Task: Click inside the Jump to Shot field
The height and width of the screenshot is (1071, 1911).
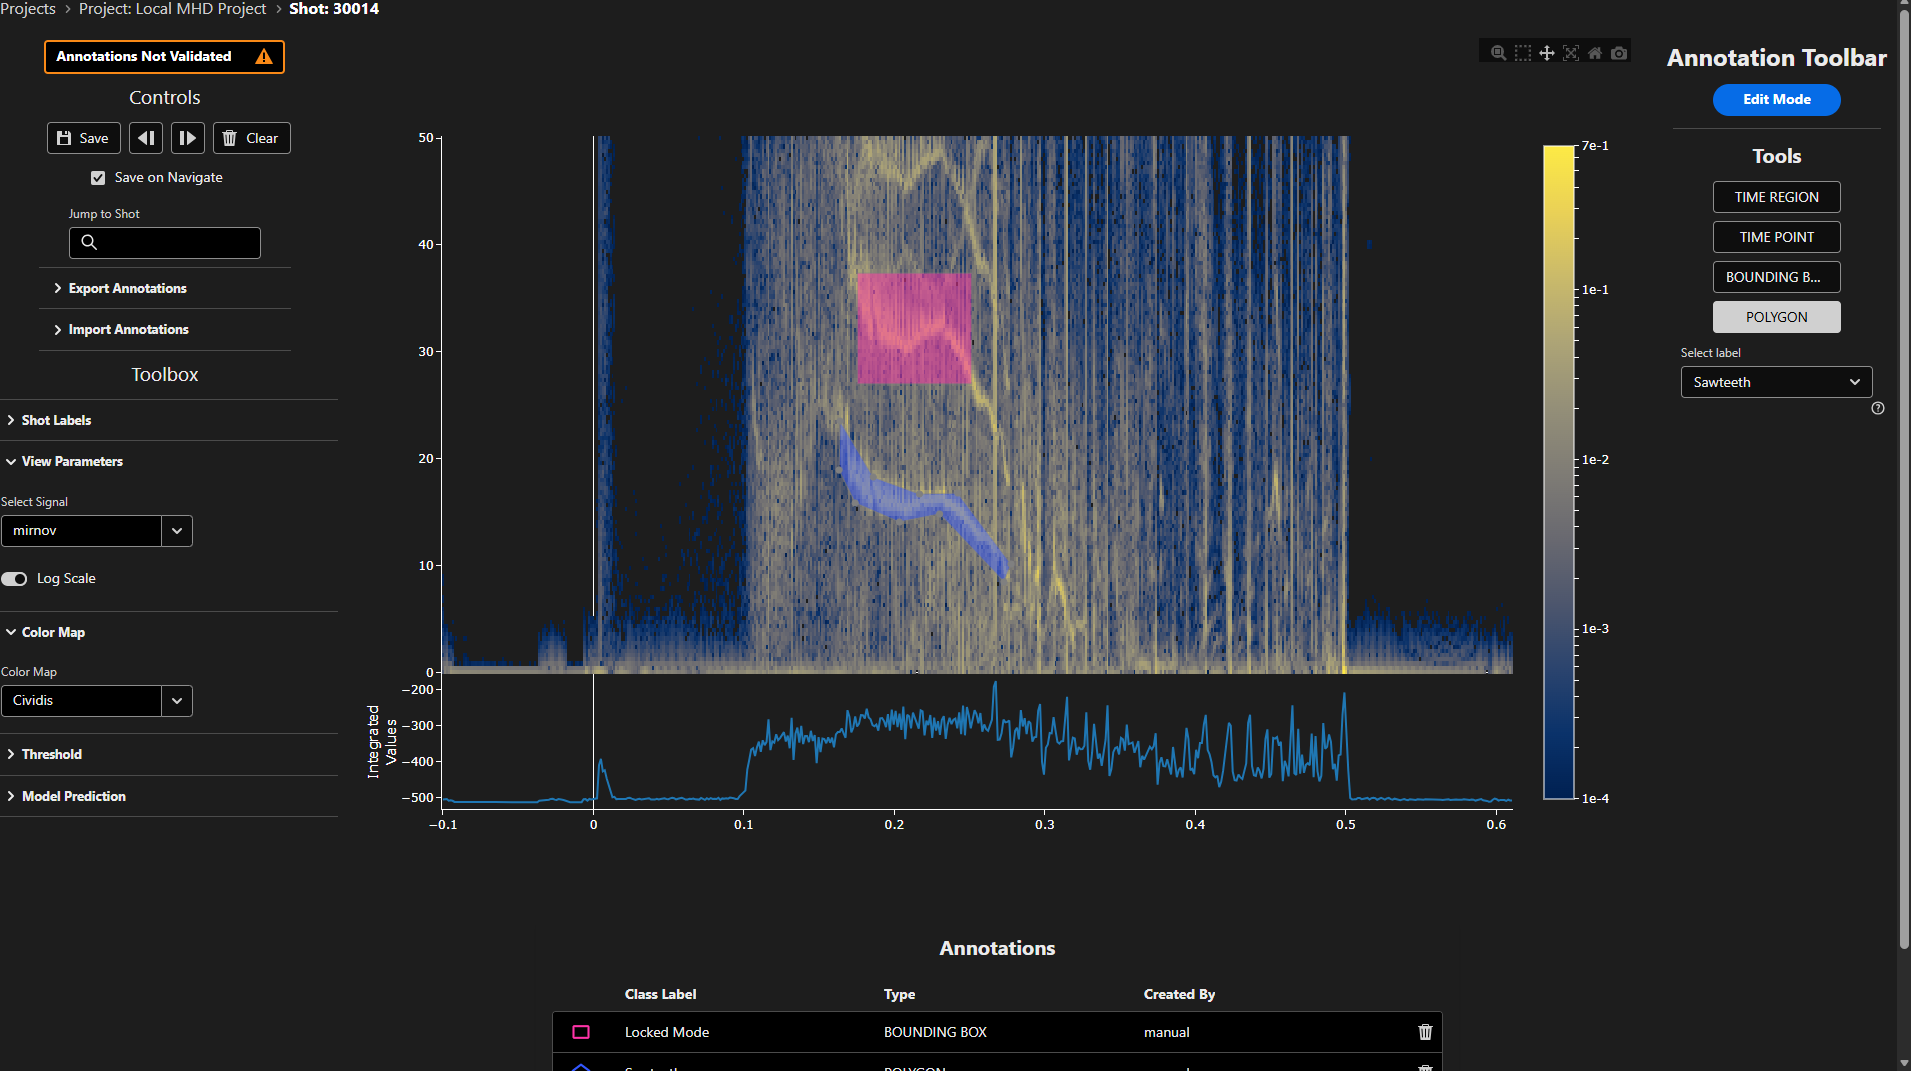Action: click(x=165, y=243)
